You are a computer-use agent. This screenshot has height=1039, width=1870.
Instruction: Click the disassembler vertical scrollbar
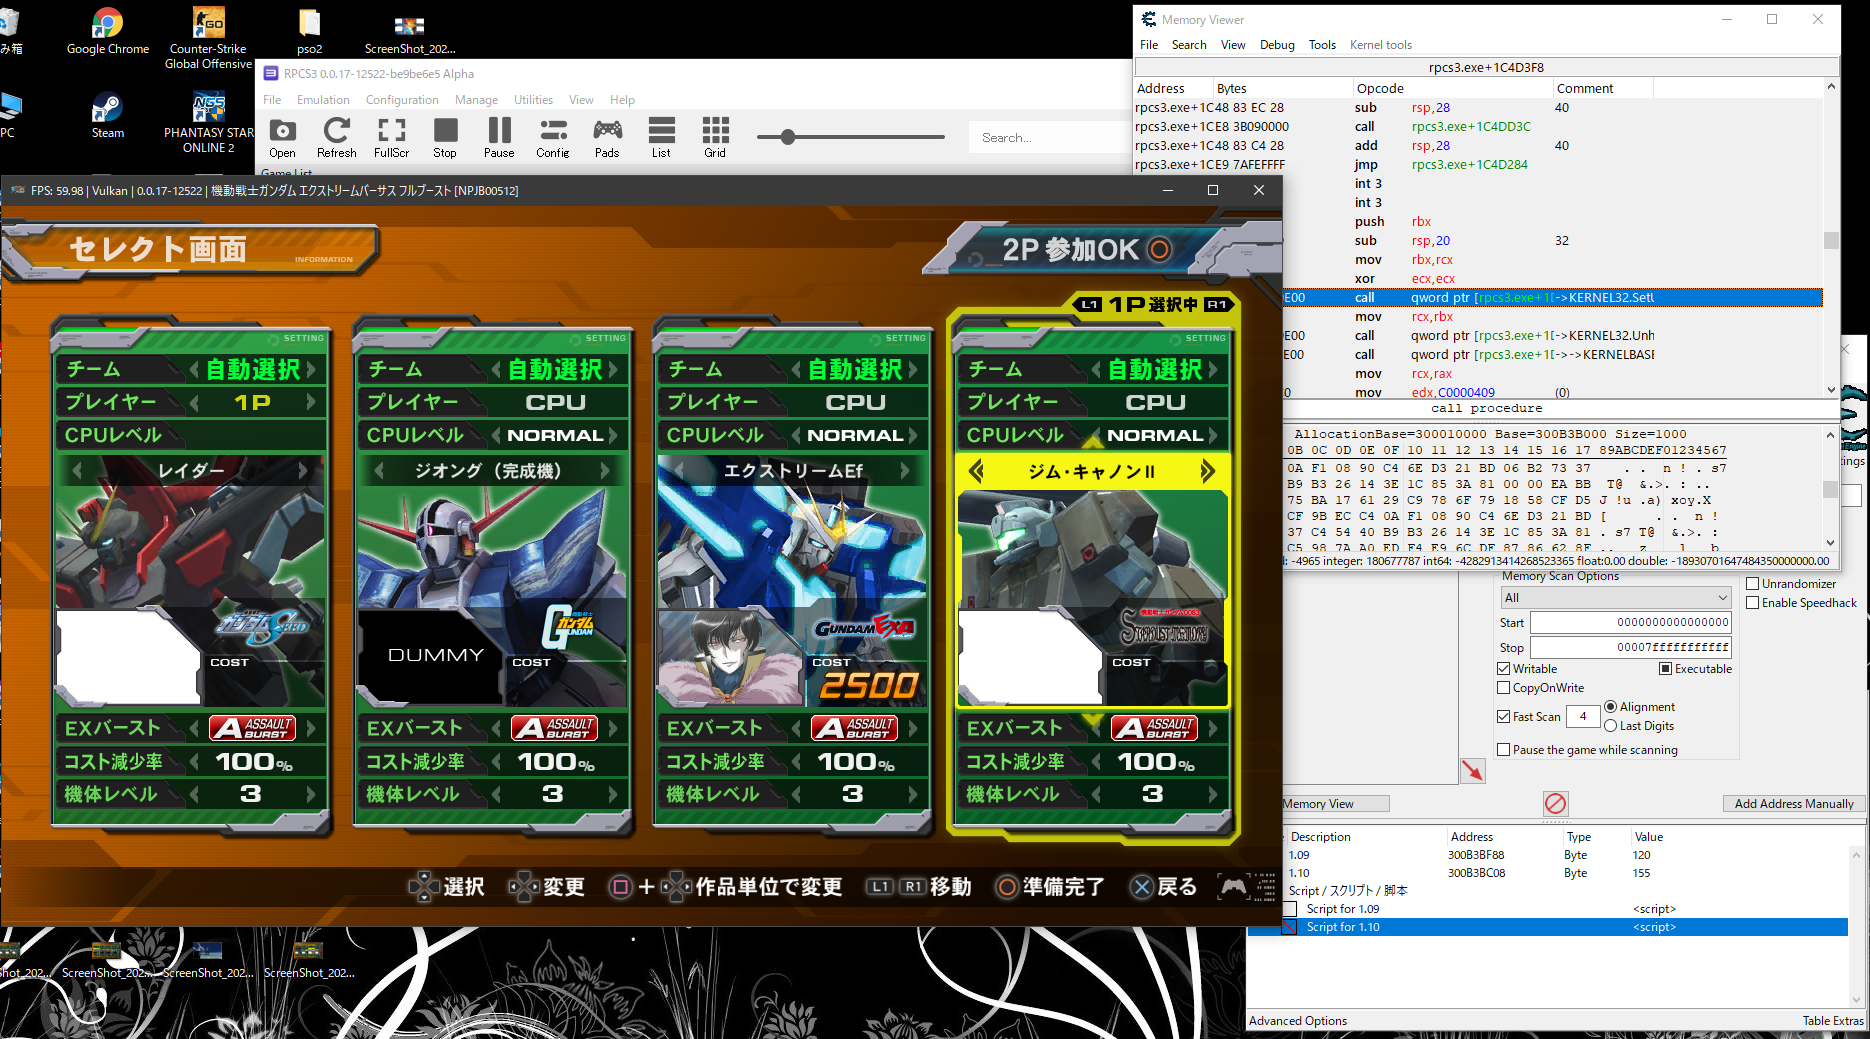1831,240
